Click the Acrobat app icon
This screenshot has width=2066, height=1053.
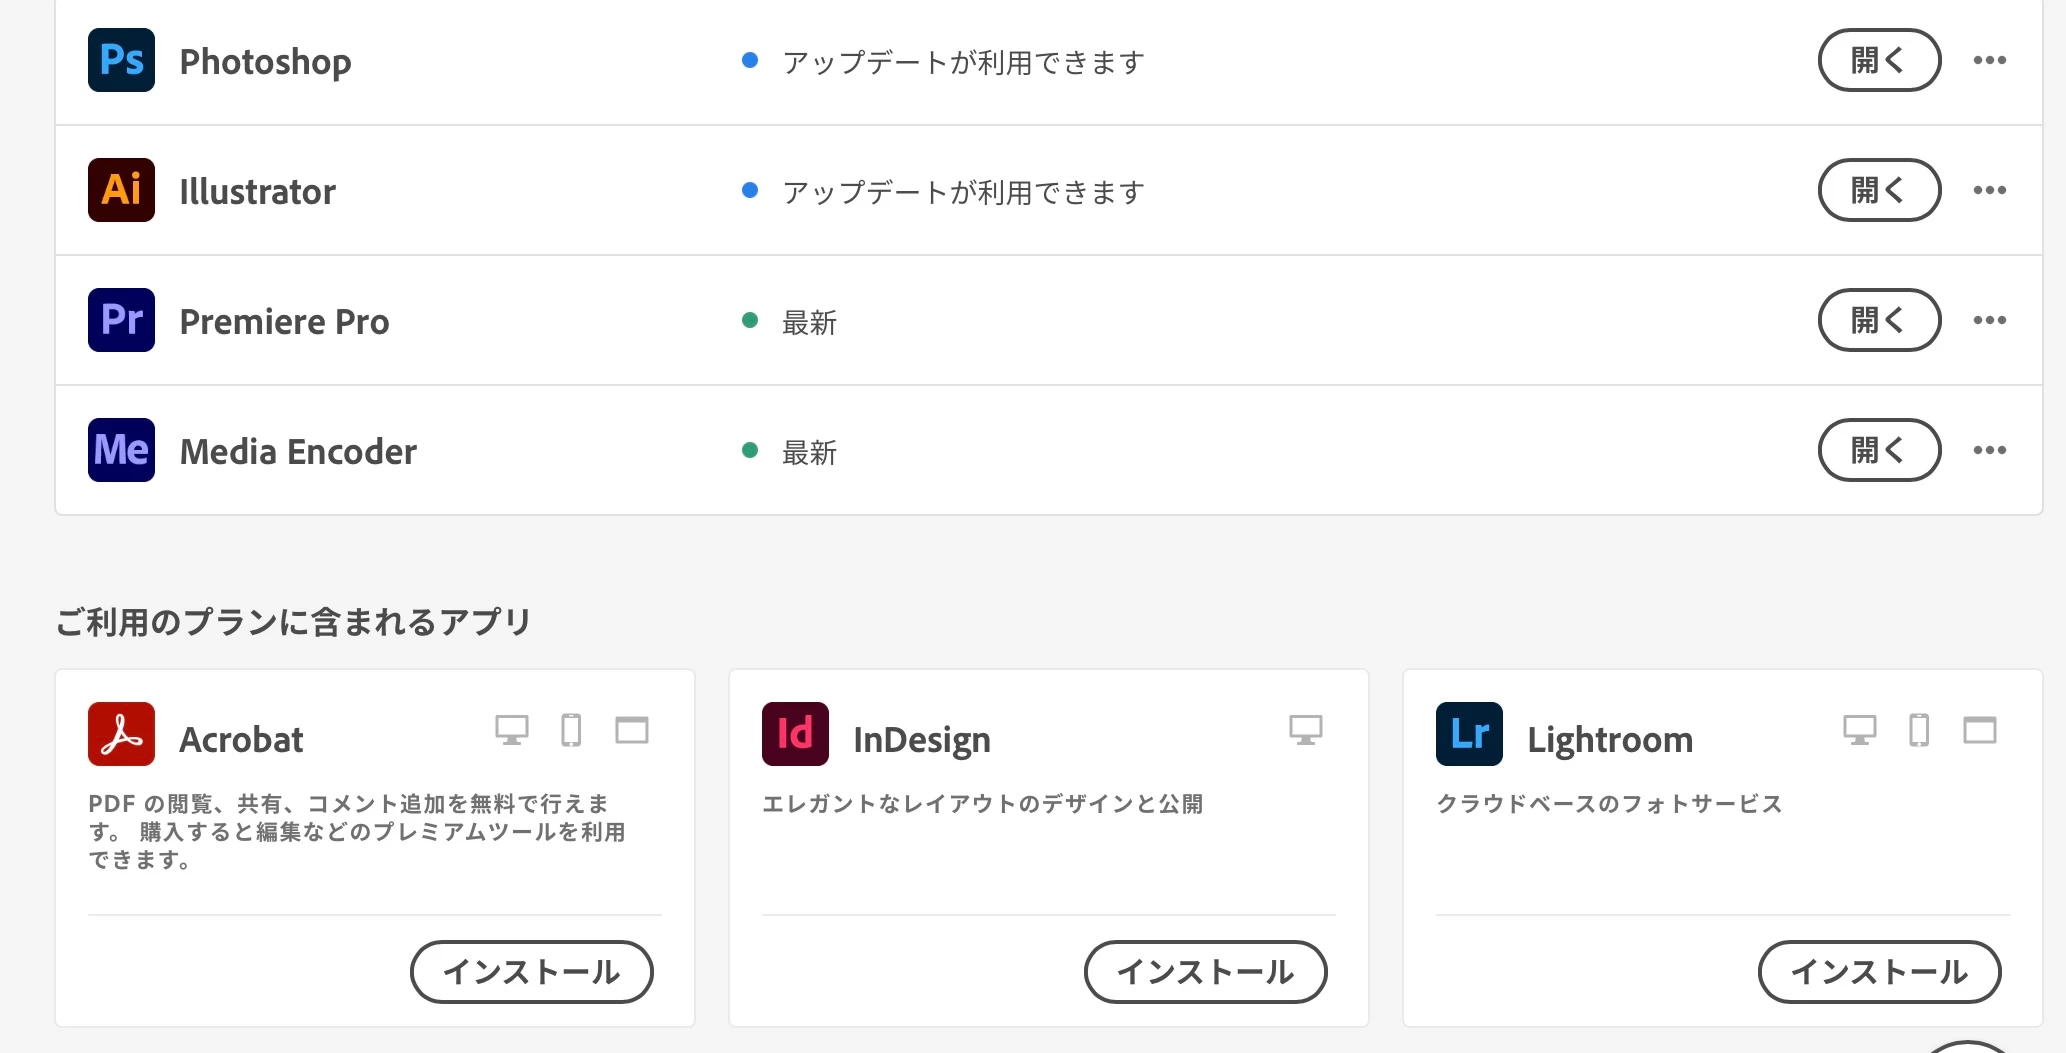point(121,734)
